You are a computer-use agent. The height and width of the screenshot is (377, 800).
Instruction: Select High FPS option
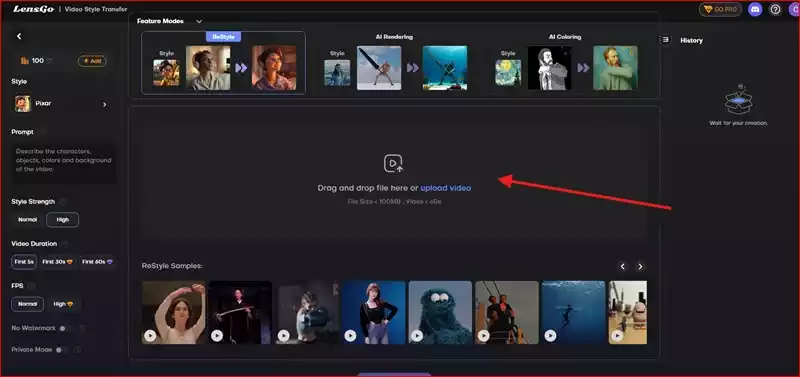point(63,304)
